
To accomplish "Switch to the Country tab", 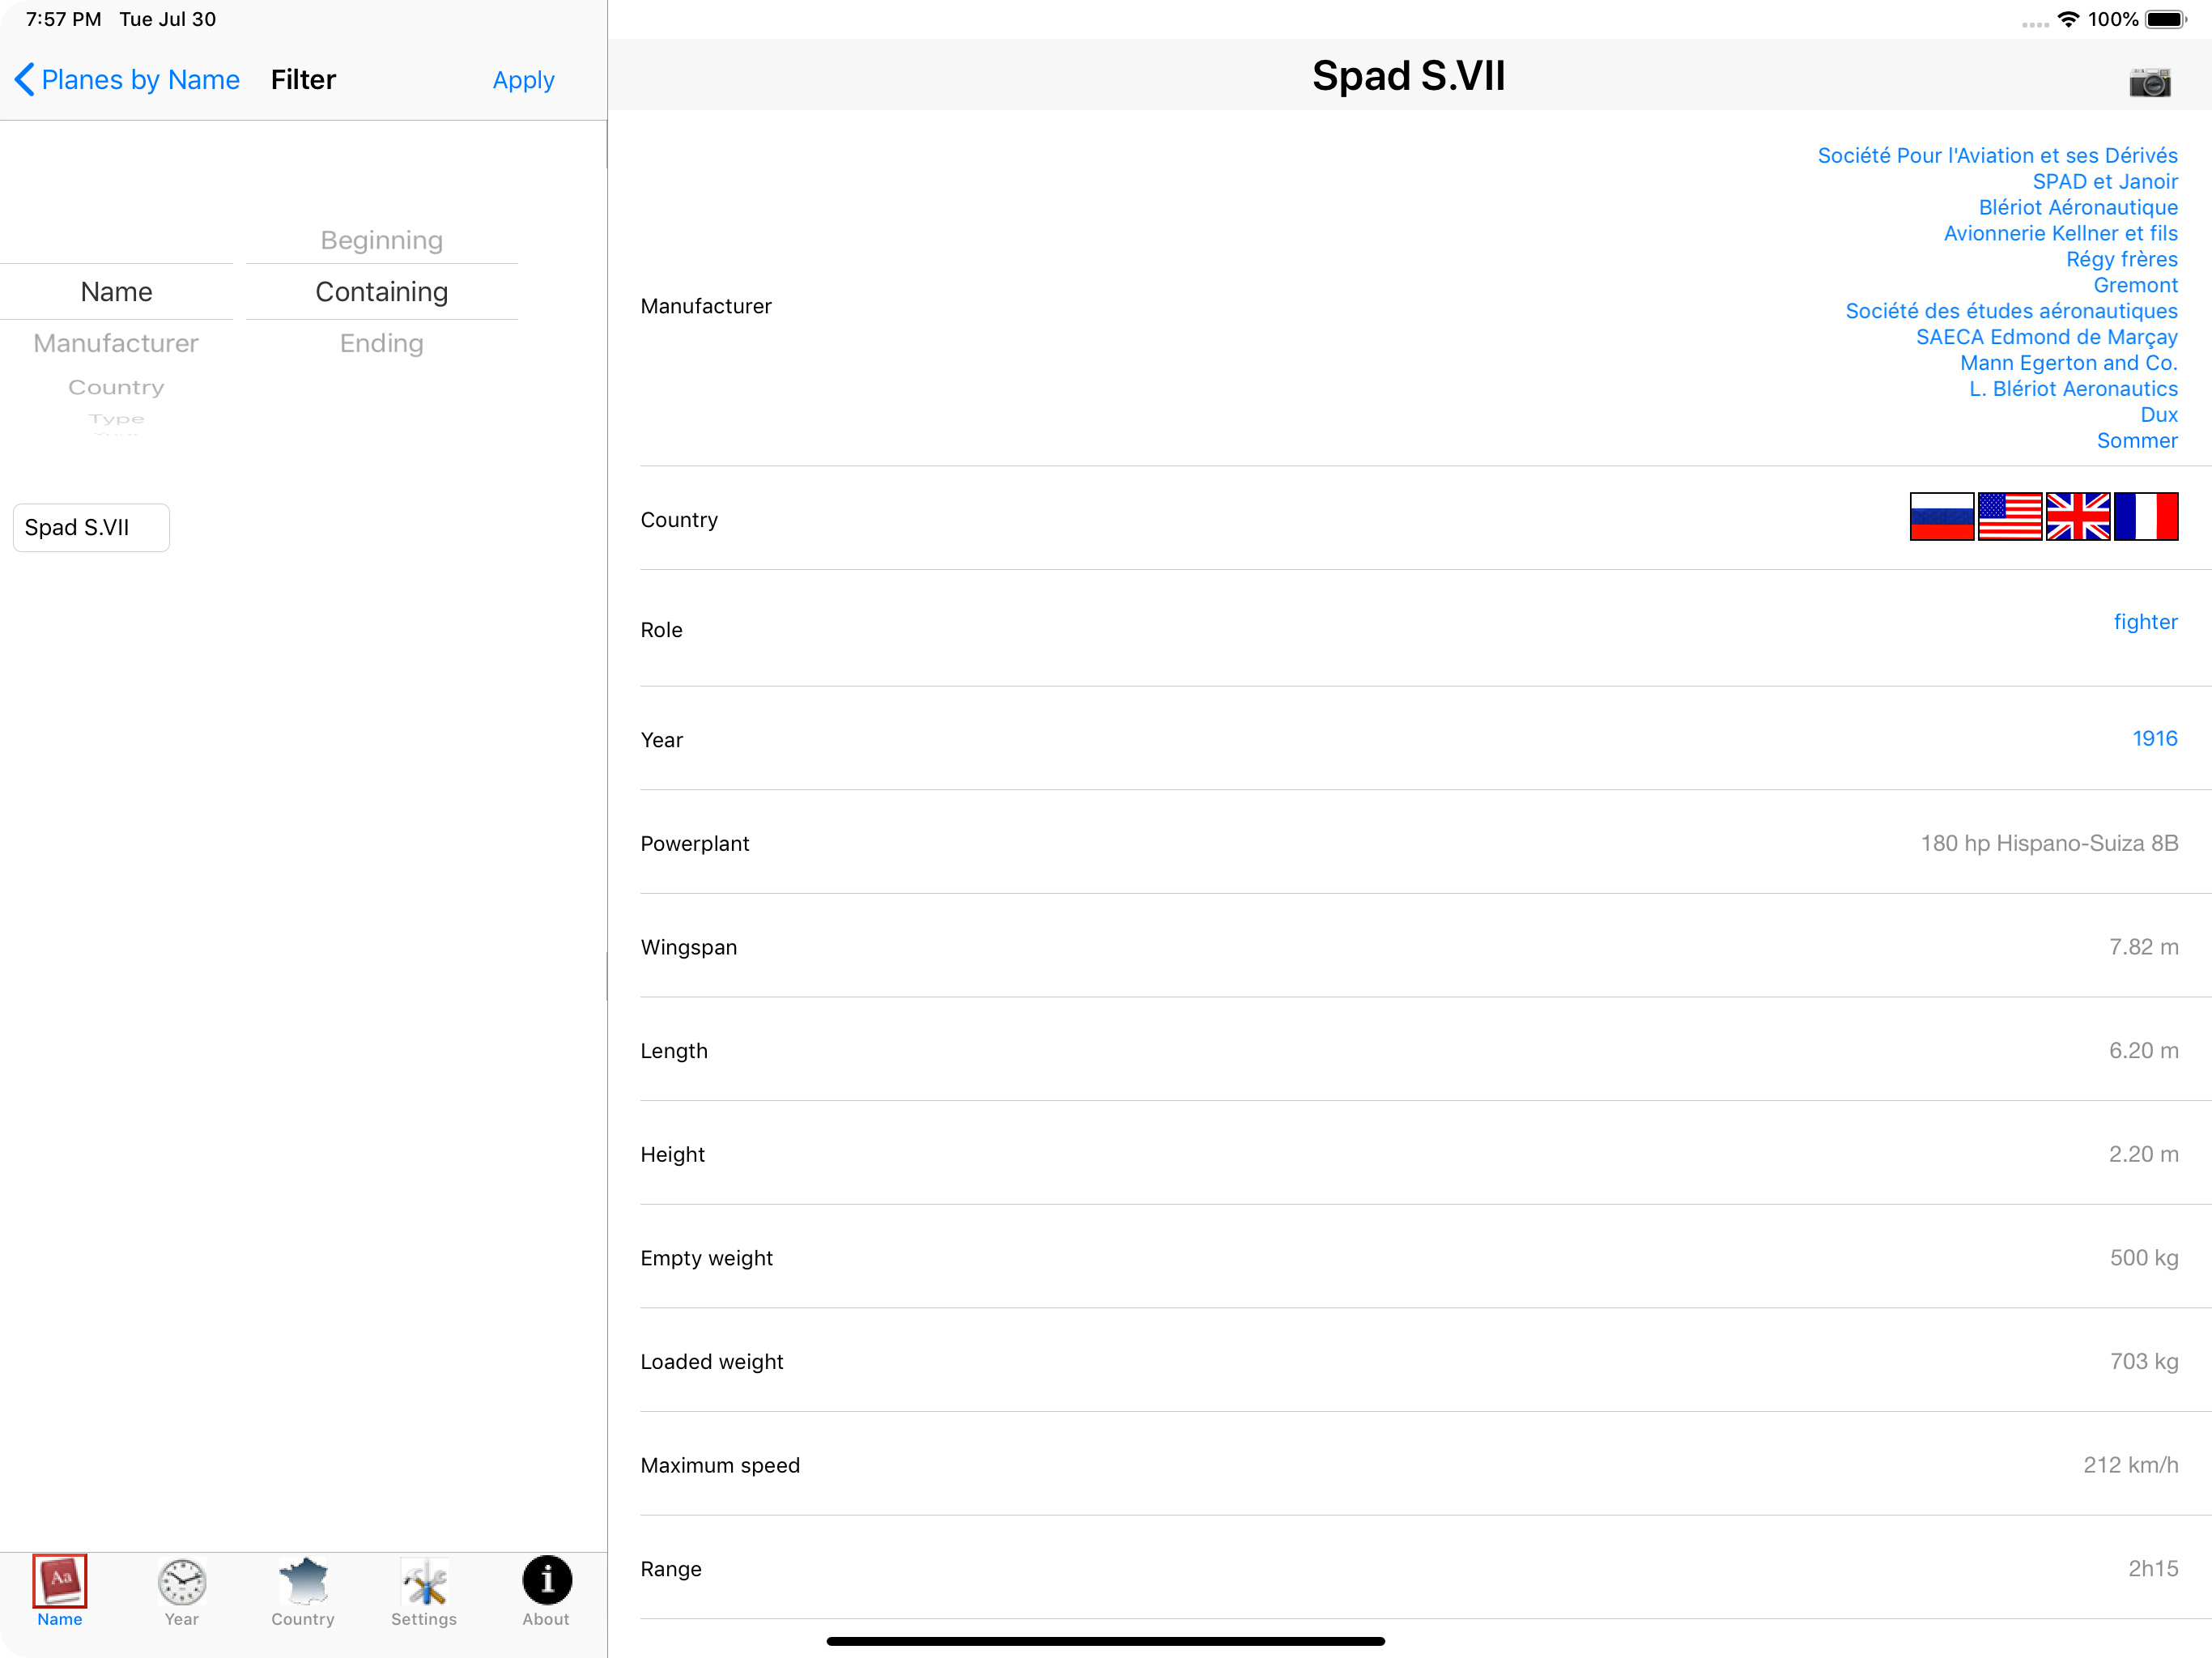I will (303, 1591).
